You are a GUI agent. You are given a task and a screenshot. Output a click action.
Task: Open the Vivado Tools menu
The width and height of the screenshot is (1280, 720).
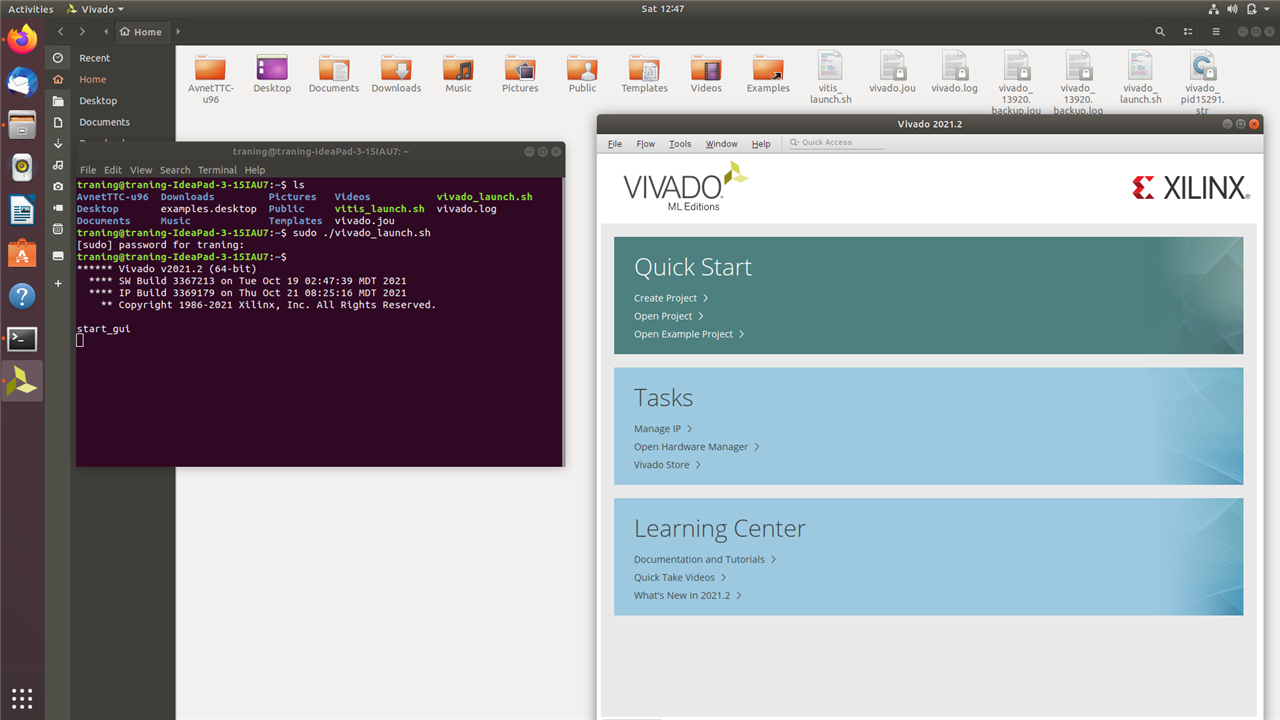tap(680, 143)
